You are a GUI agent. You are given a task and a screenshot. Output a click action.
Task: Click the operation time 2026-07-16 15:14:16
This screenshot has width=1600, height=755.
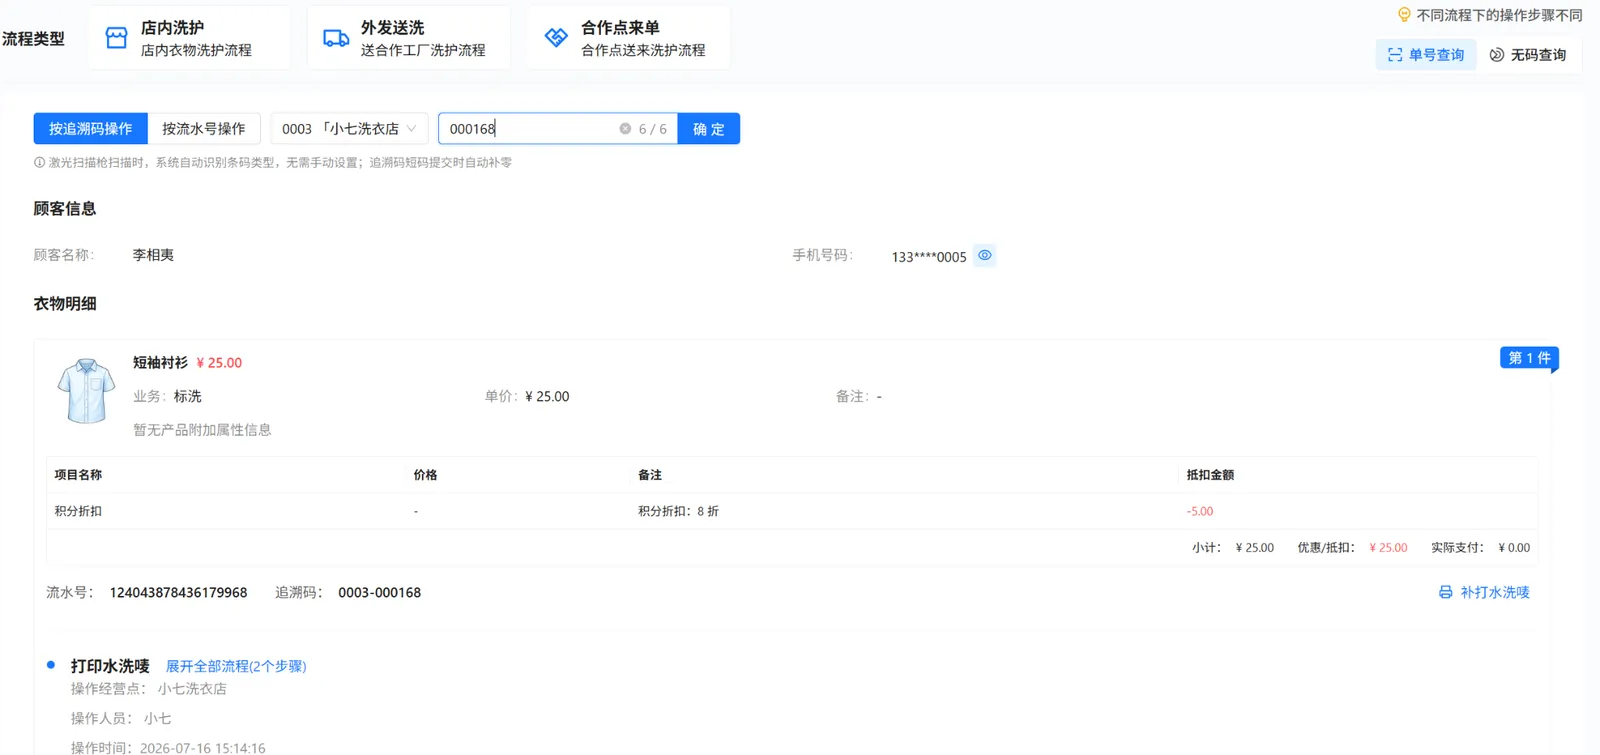coord(203,747)
